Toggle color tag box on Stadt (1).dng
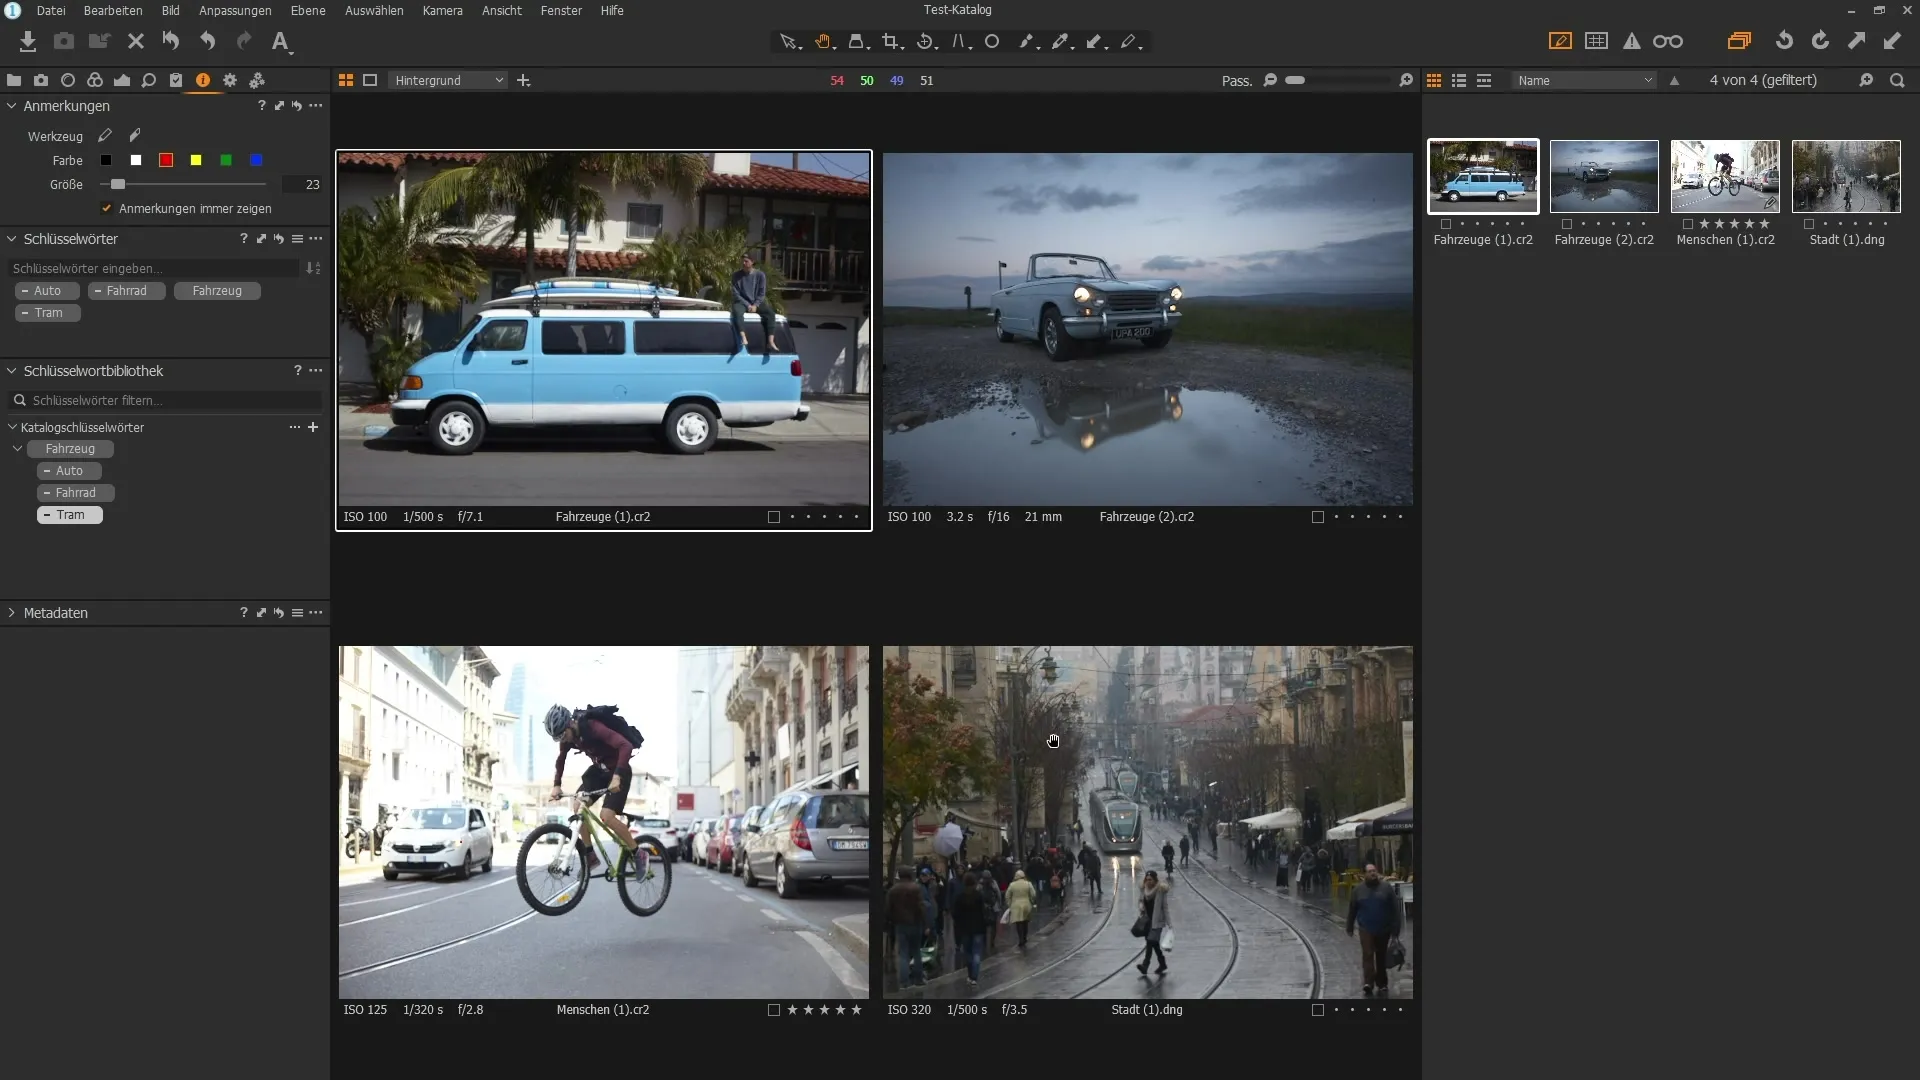1920x1080 pixels. (1317, 1010)
